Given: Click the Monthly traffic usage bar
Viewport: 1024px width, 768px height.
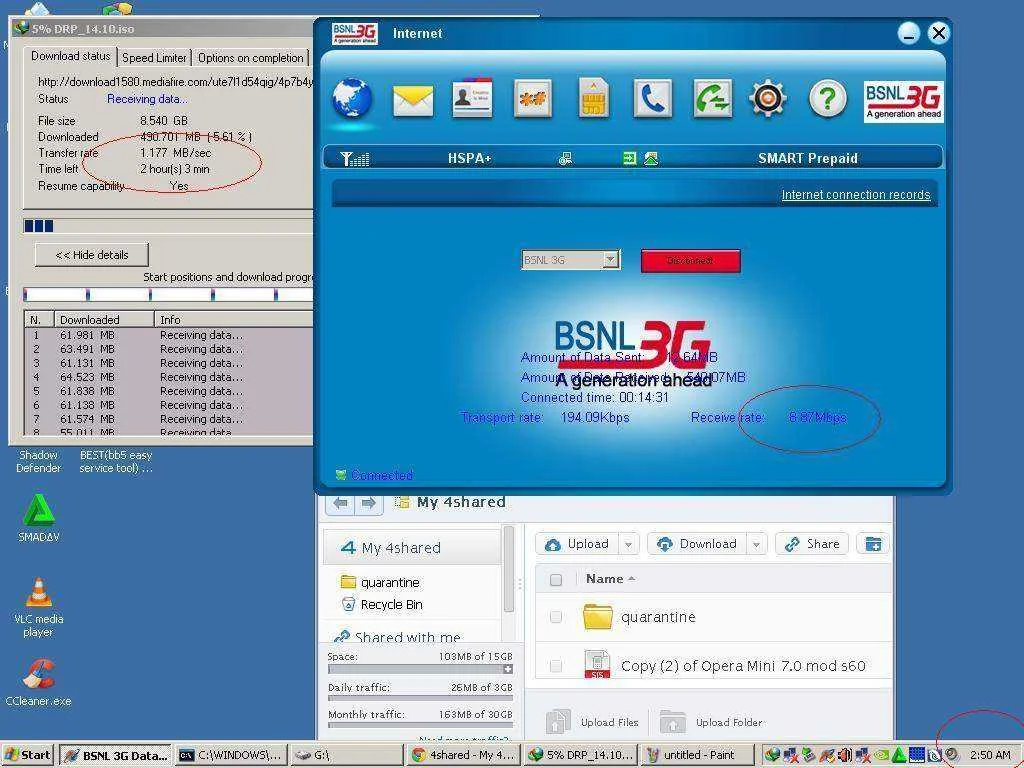Looking at the screenshot, I should [420, 724].
